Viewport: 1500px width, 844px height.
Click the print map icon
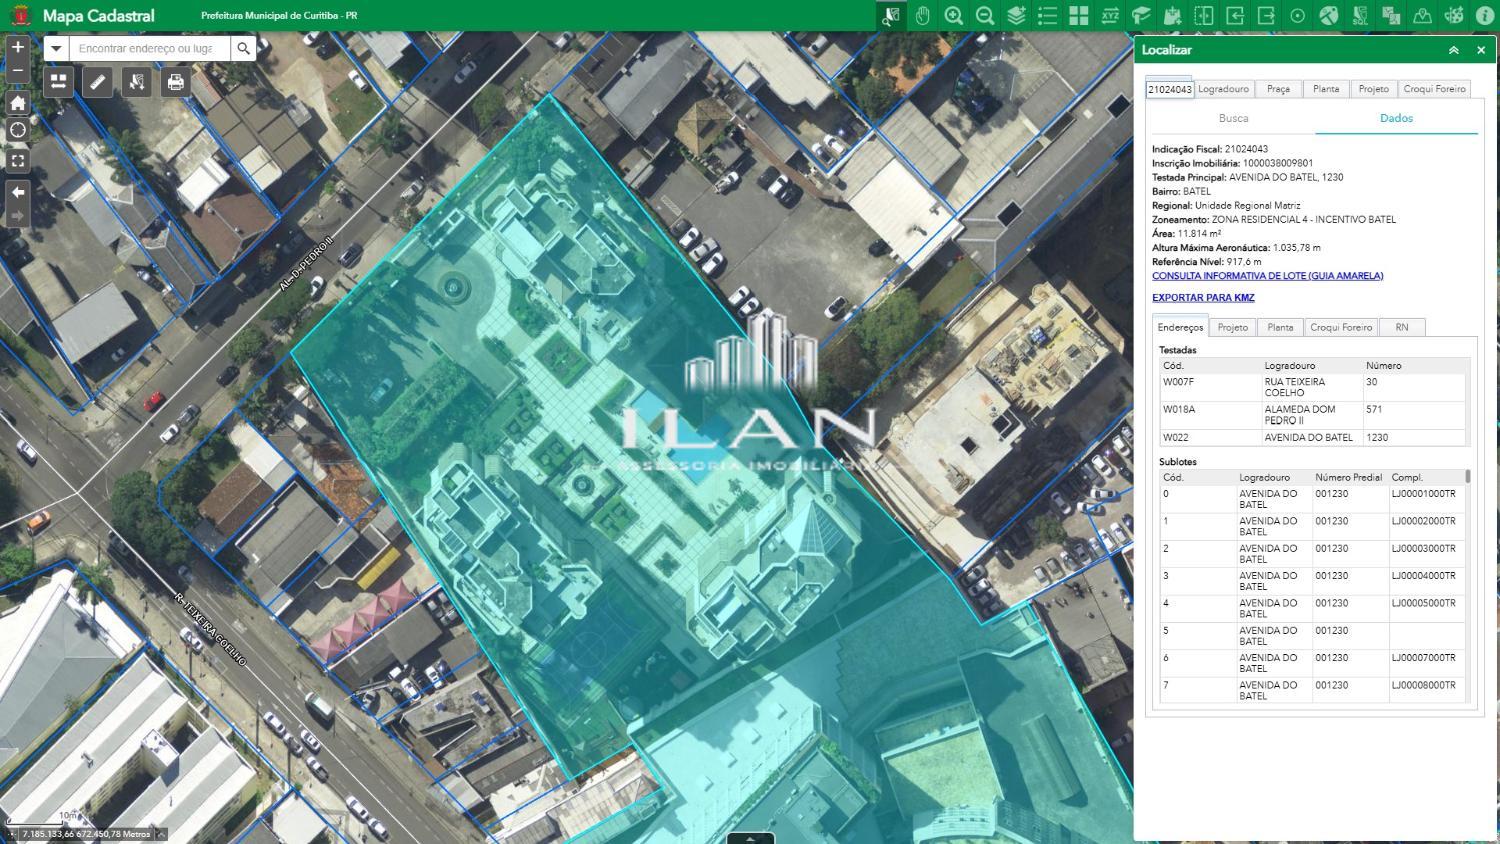click(x=176, y=82)
